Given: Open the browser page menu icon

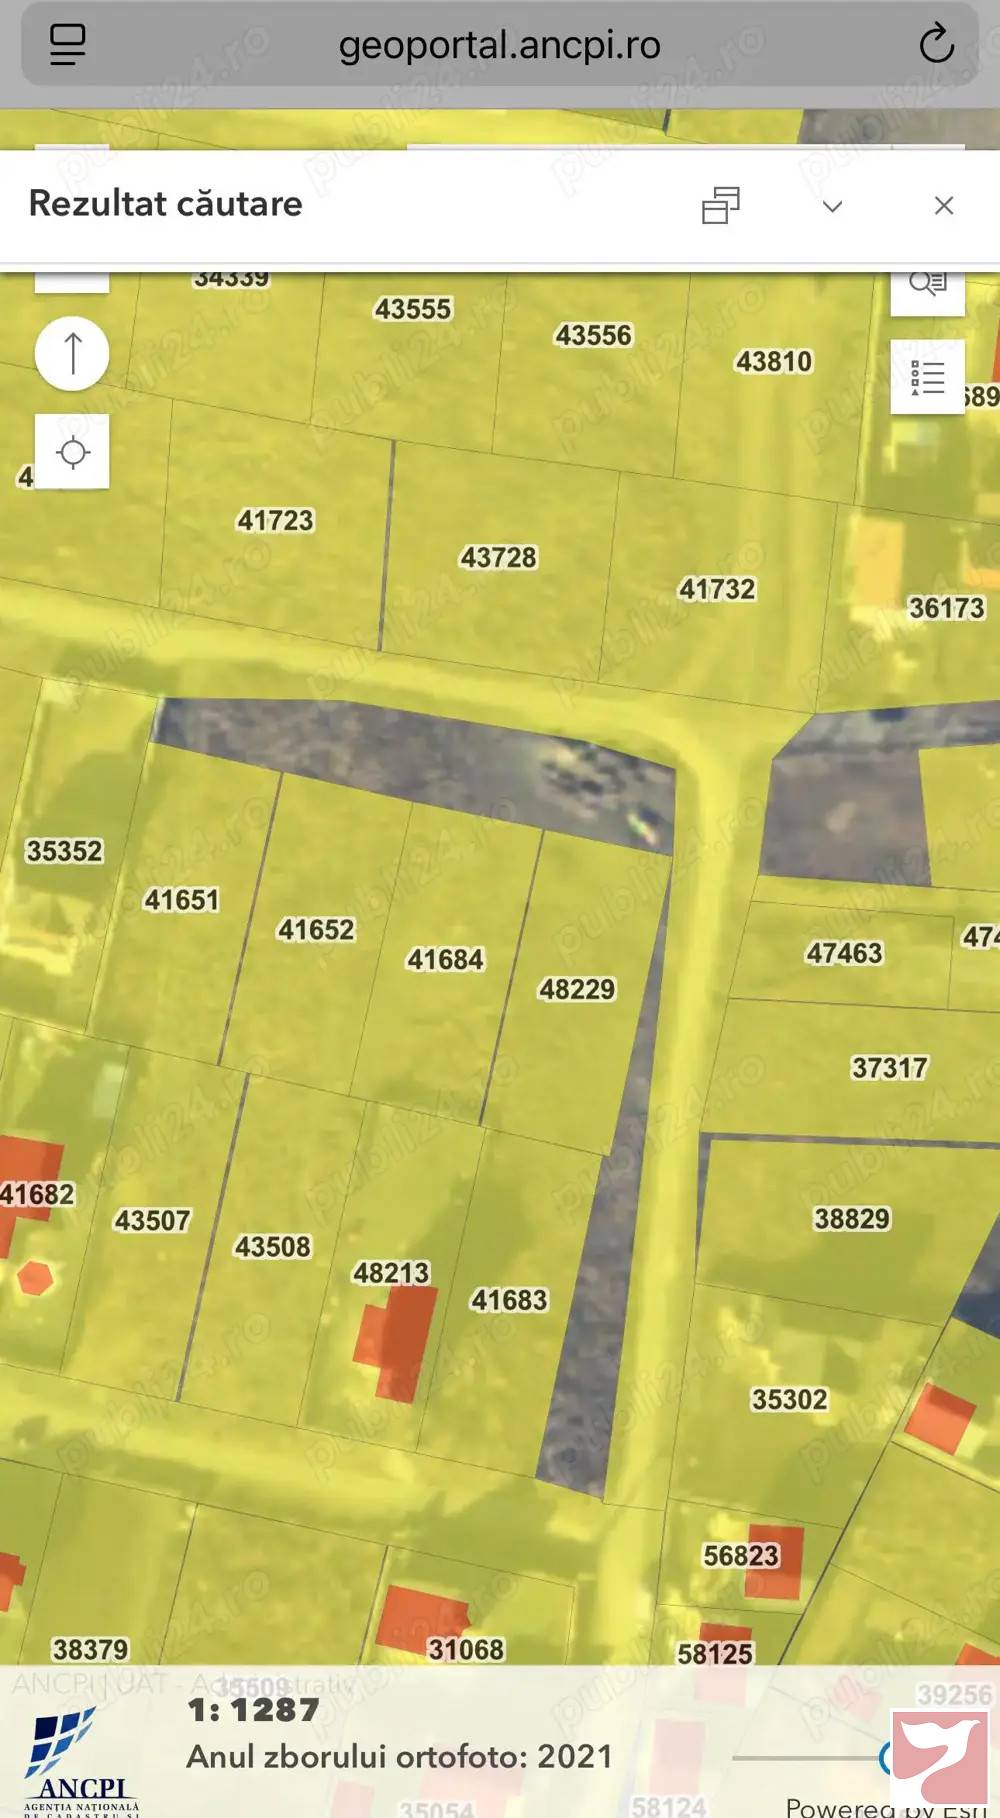Looking at the screenshot, I should (67, 44).
